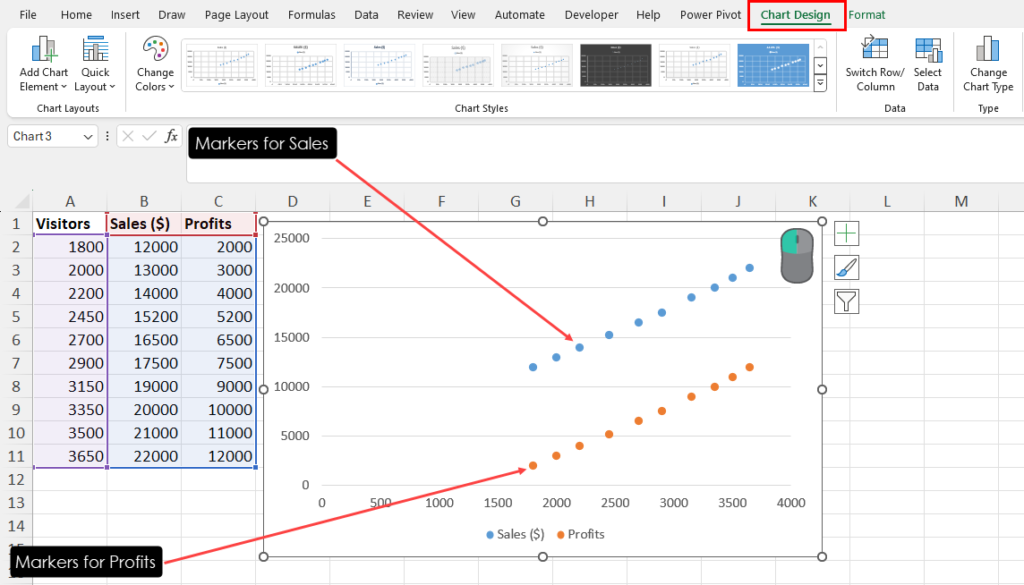Select column B header
This screenshot has width=1024, height=585.
(x=144, y=201)
